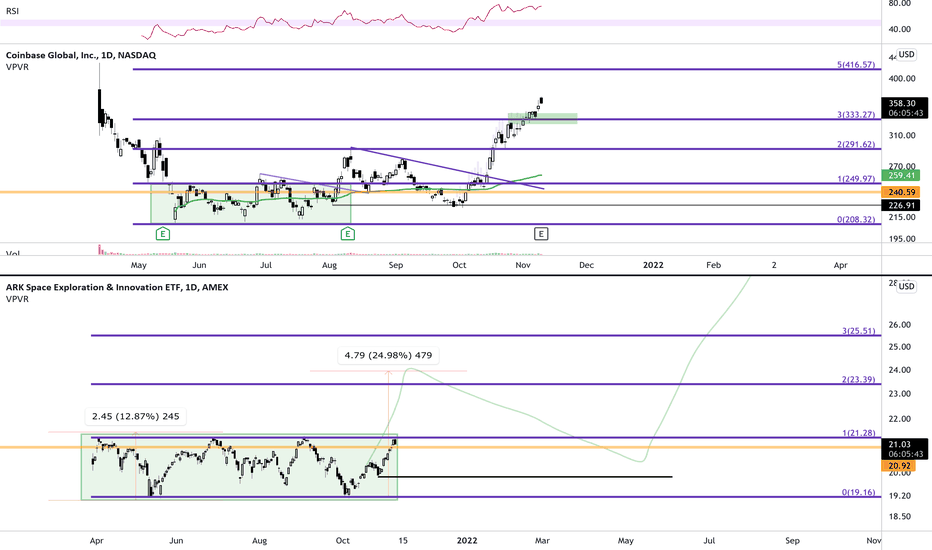This screenshot has width=932, height=550.
Task: Select the VPVR indicator on Coinbase chart
Action: click(x=17, y=67)
